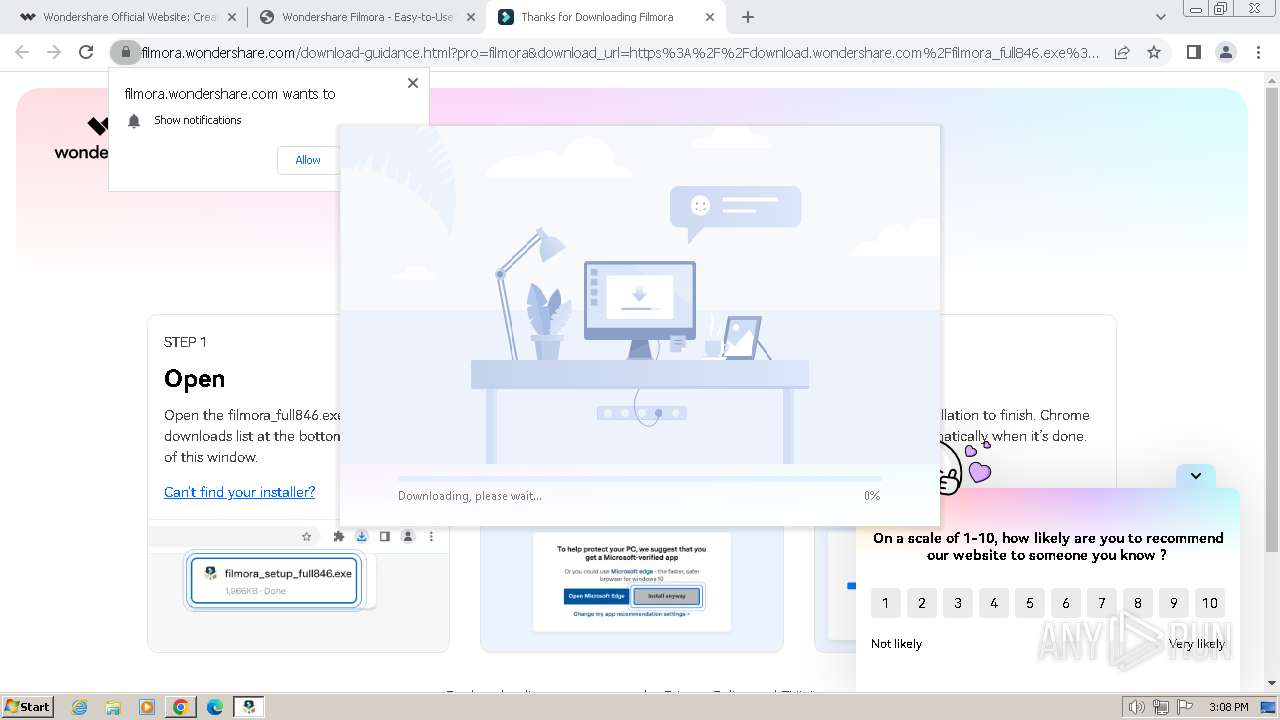Viewport: 1280px width, 720px height.
Task: Switch to Filmora installer taskbar item
Action: coord(249,707)
